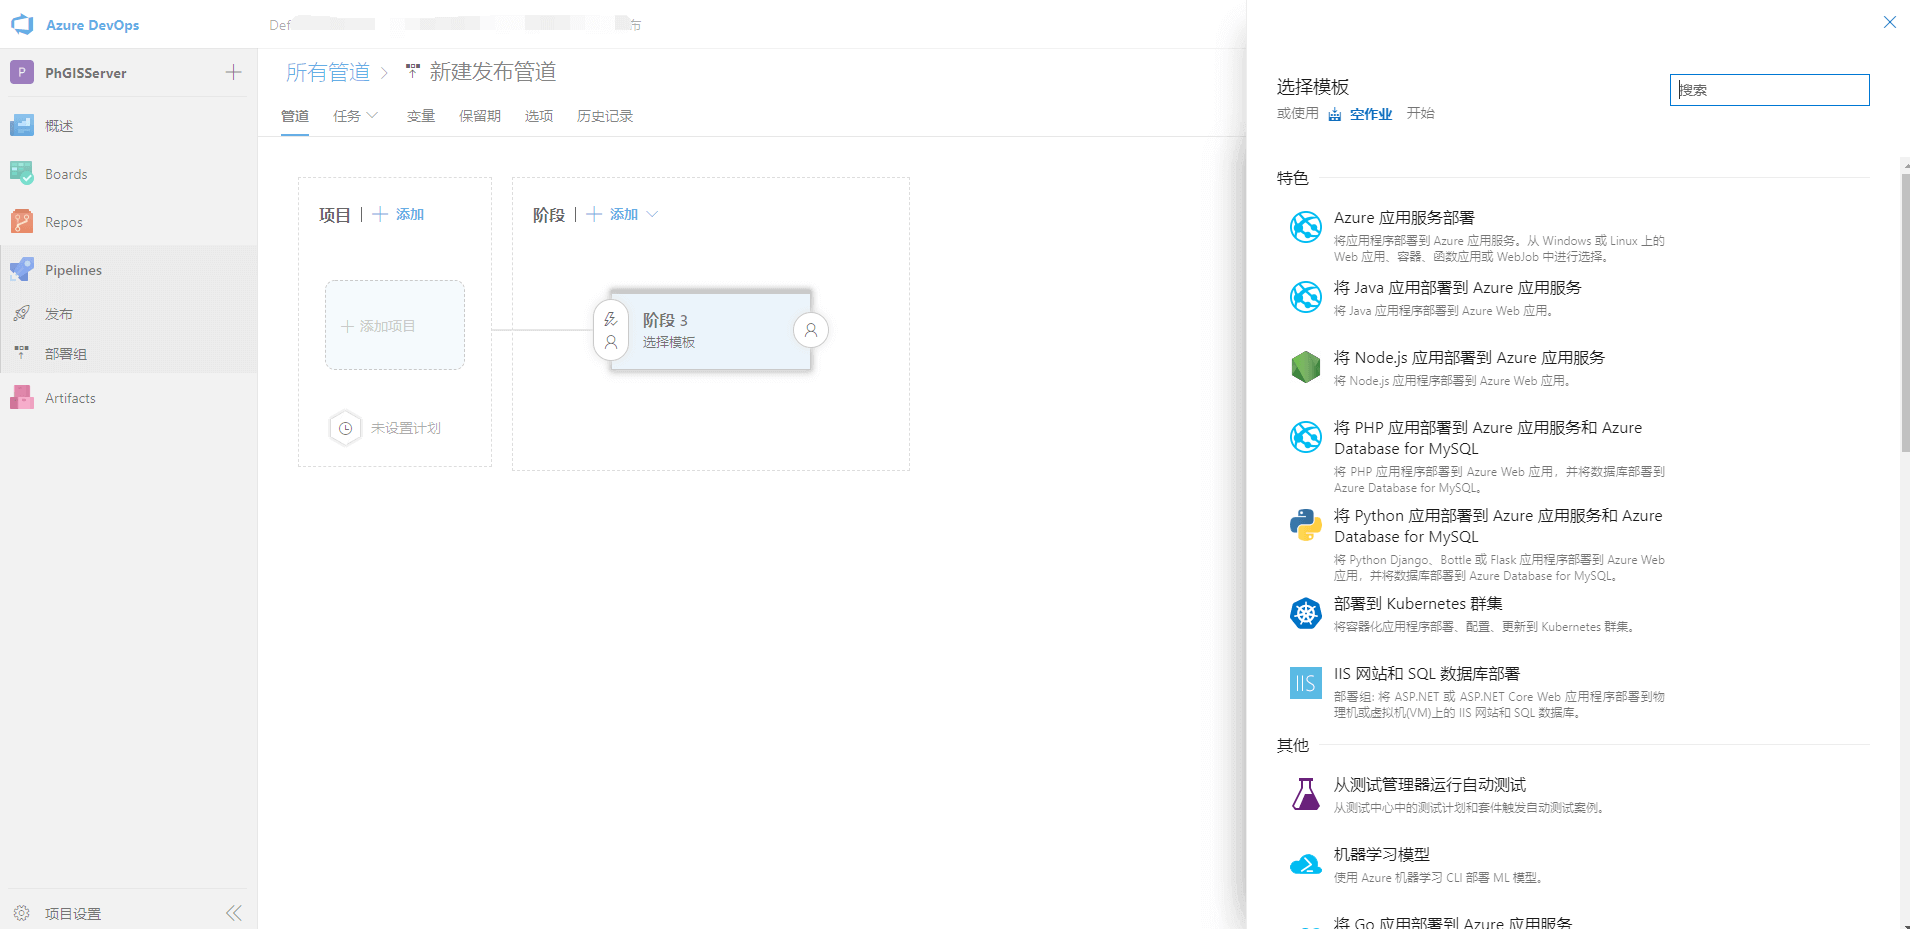Open Boards from the sidebar

tap(66, 174)
